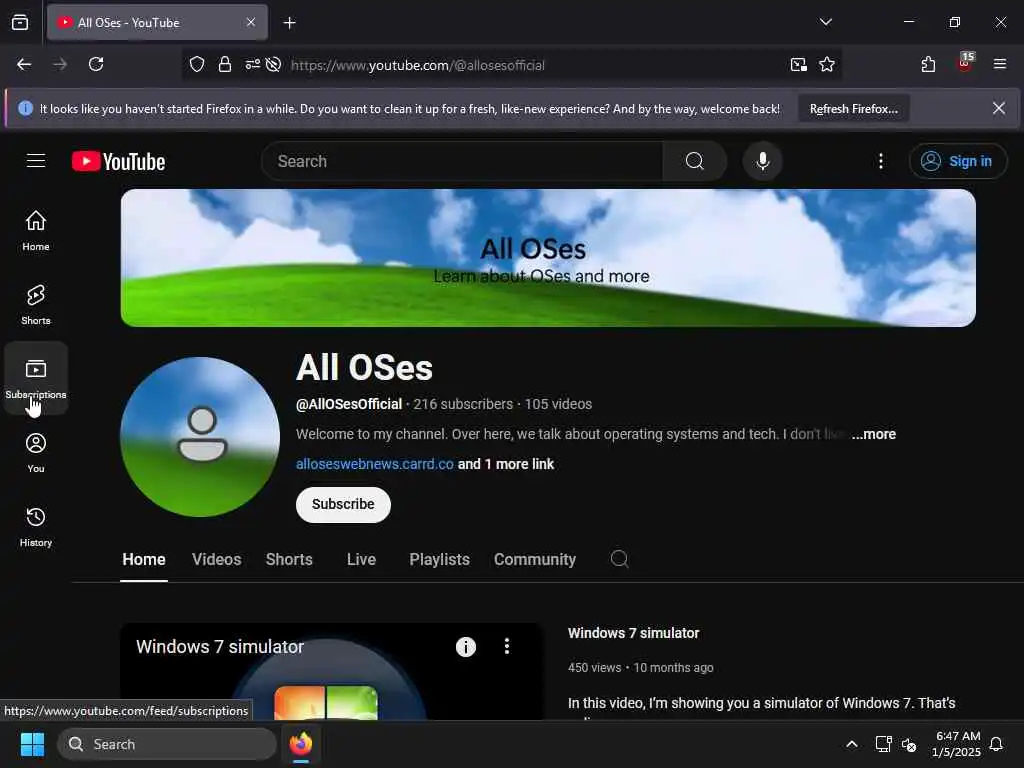Click the '105 videos' text
Viewport: 1024px width, 768px height.
(558, 404)
